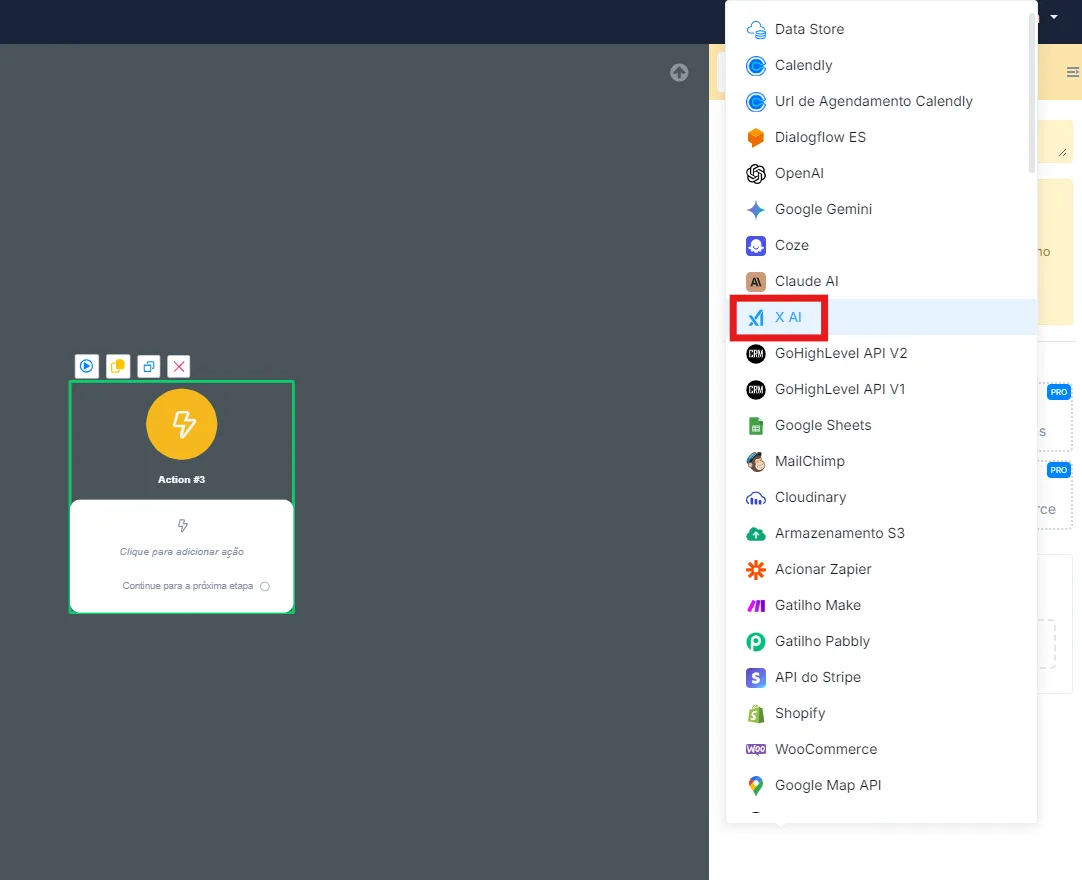Click the Coze logo icon

click(x=756, y=245)
